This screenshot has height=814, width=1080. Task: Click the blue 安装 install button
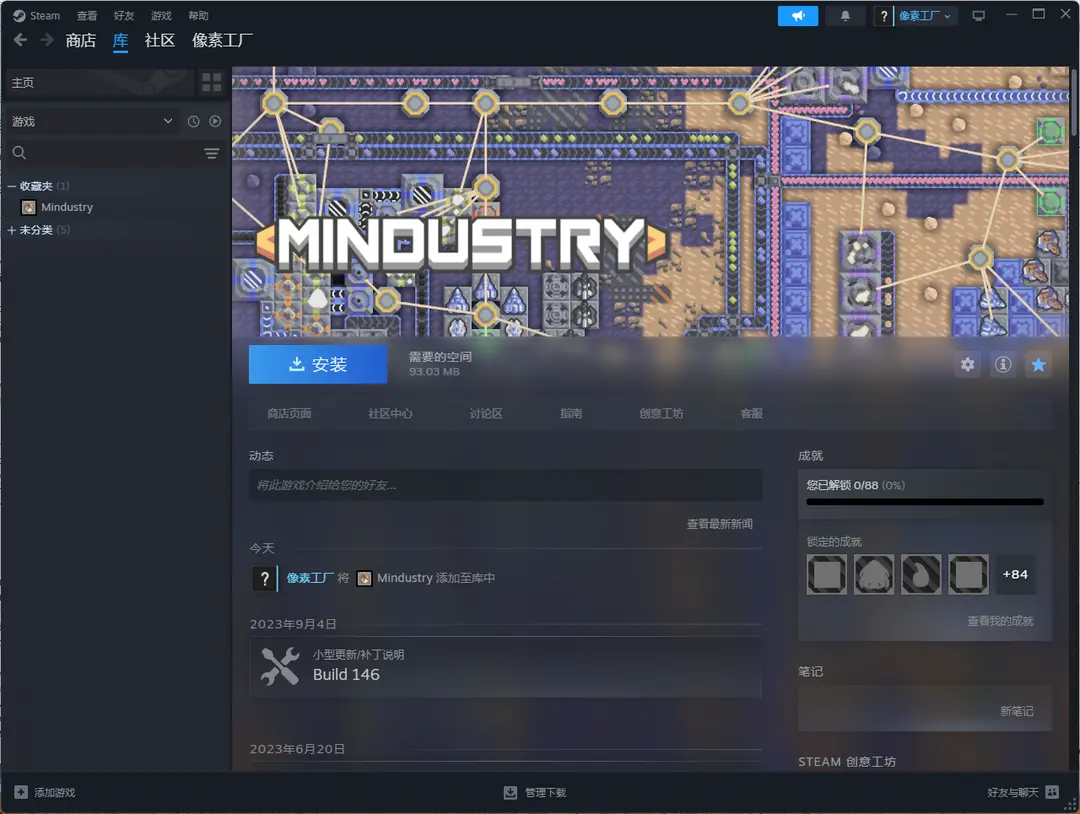click(318, 364)
